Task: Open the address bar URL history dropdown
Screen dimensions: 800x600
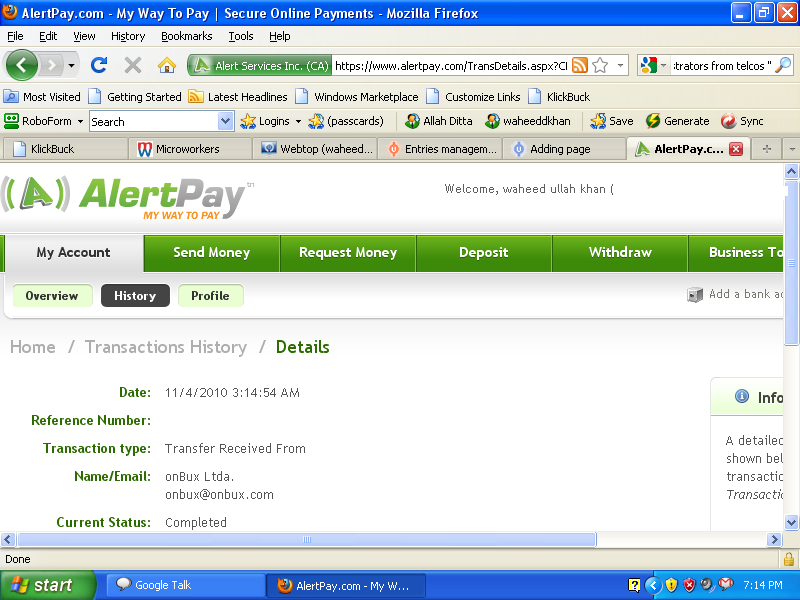Action: [620, 65]
